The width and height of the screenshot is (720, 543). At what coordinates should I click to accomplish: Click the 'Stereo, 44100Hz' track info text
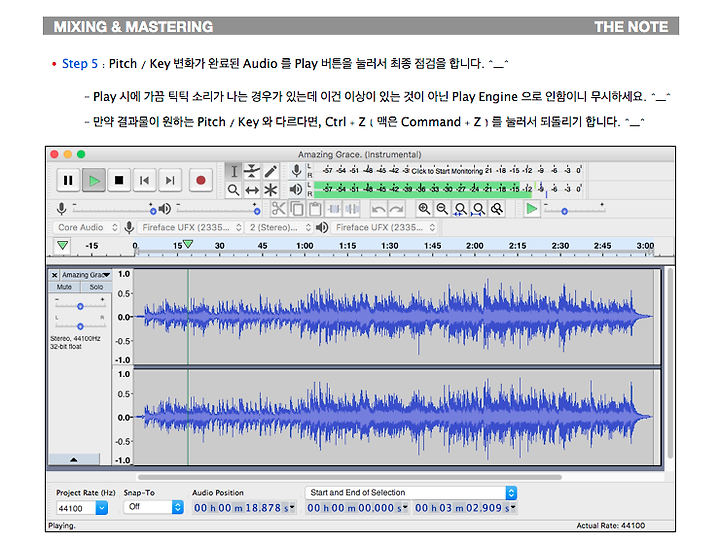tap(75, 339)
